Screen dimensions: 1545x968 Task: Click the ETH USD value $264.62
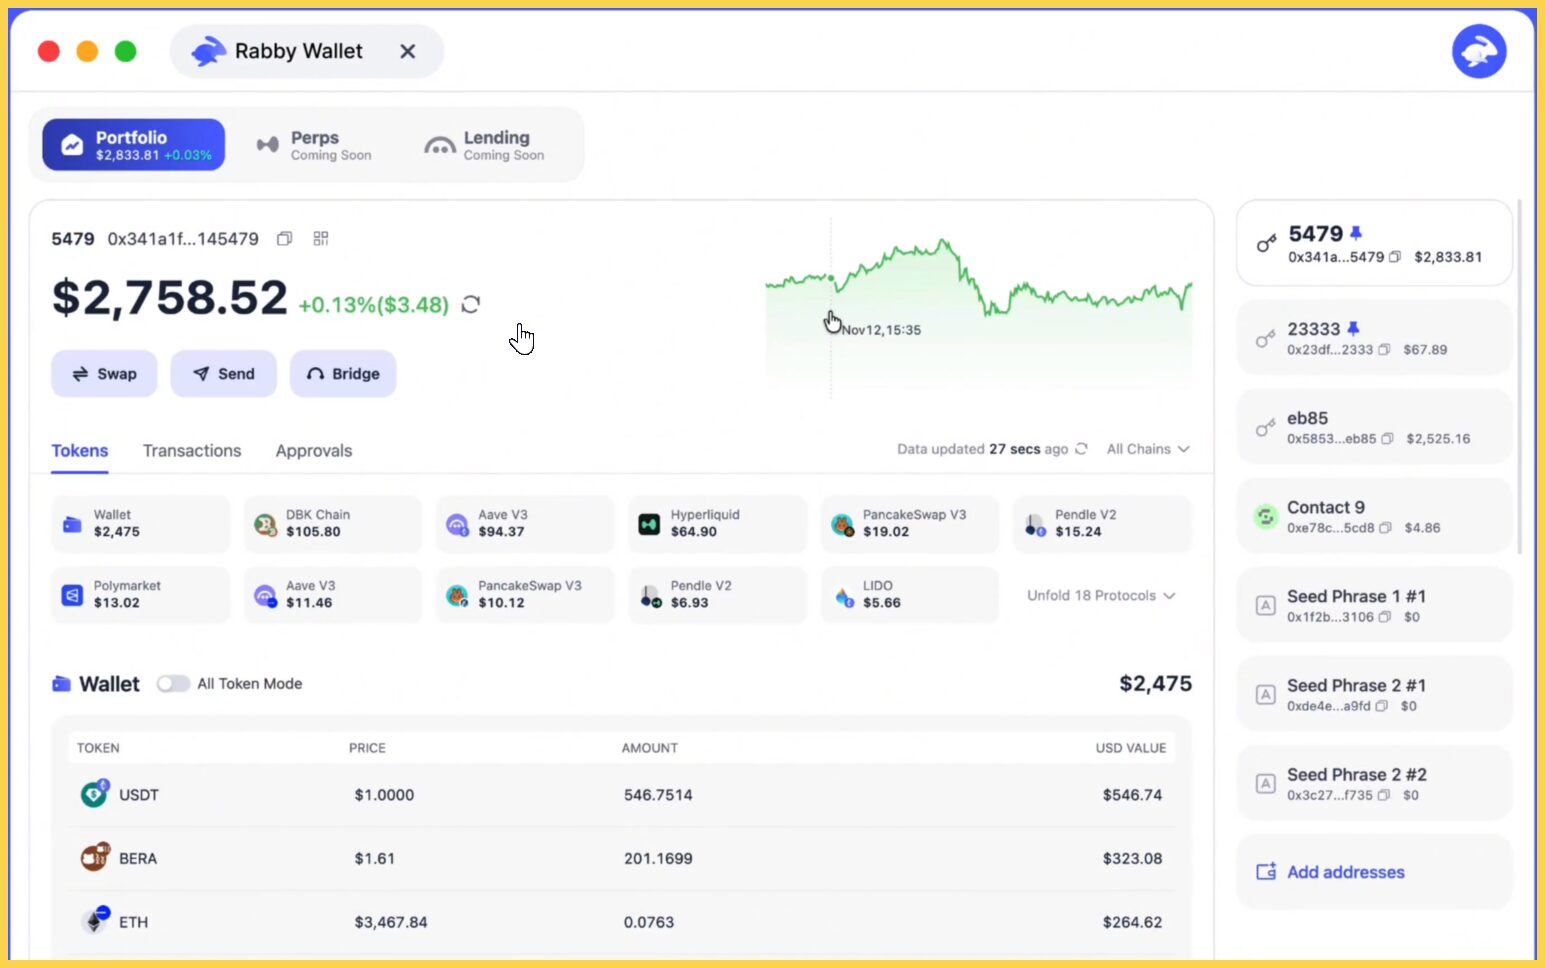pos(1132,922)
